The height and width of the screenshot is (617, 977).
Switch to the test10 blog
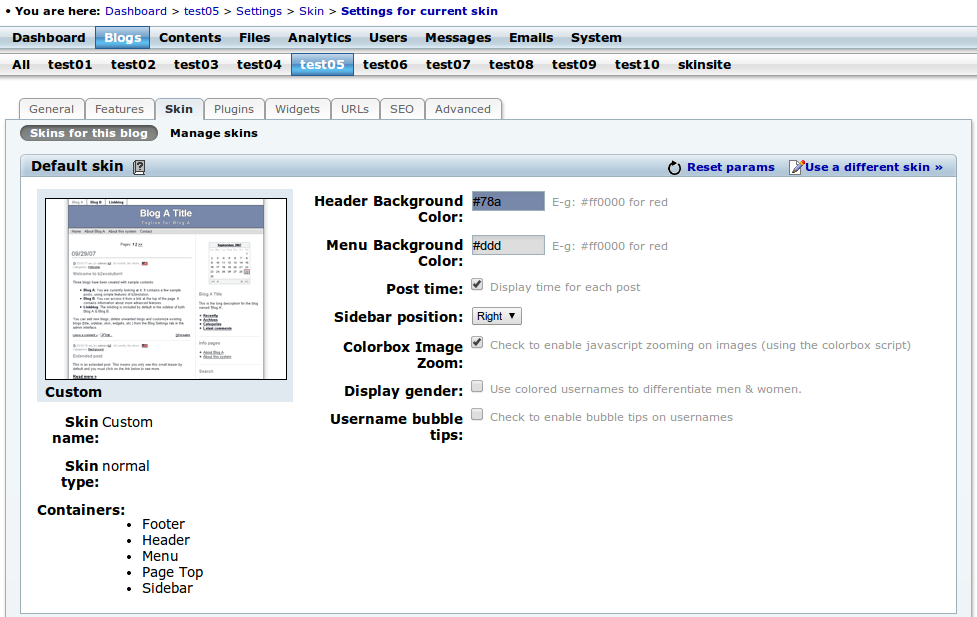point(637,65)
